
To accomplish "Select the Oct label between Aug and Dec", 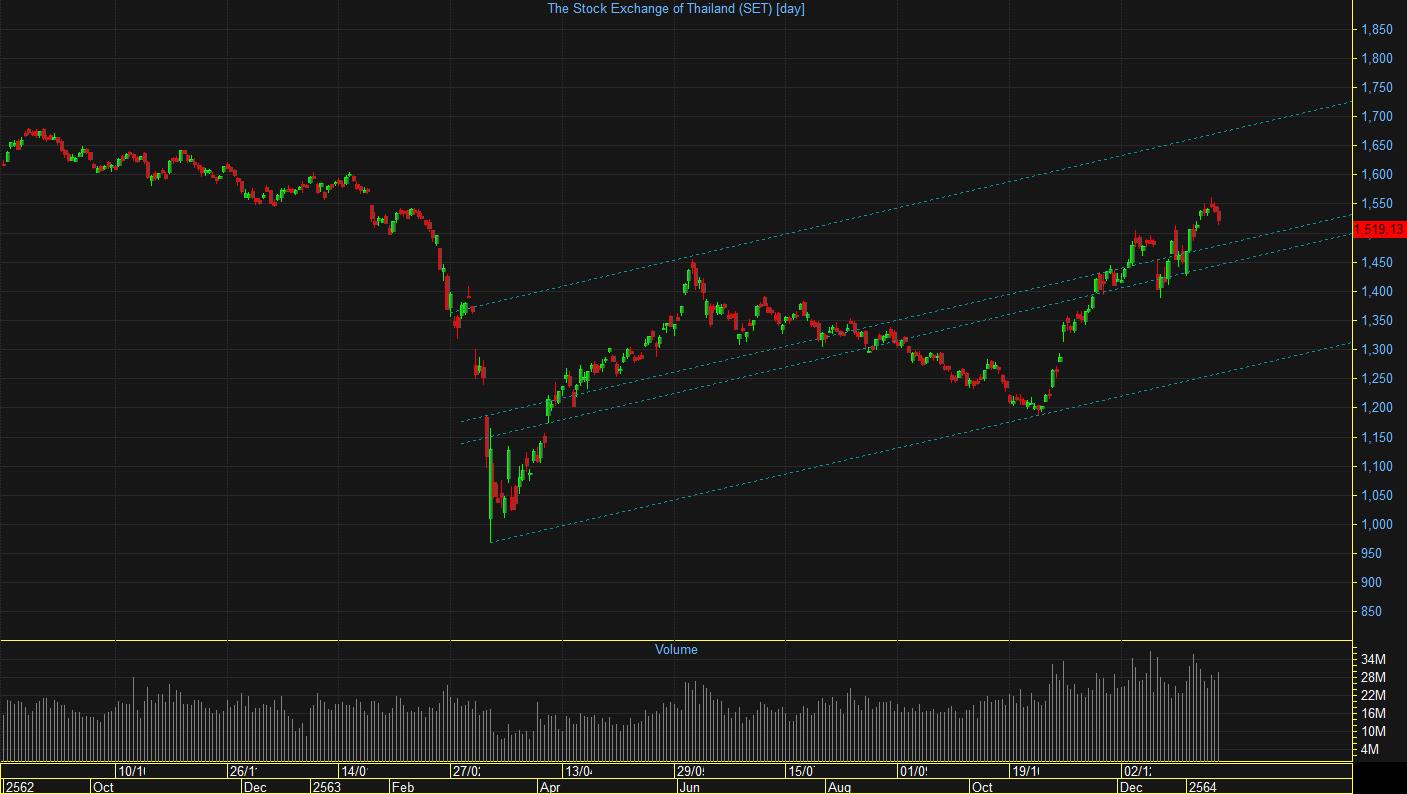I will (982, 787).
